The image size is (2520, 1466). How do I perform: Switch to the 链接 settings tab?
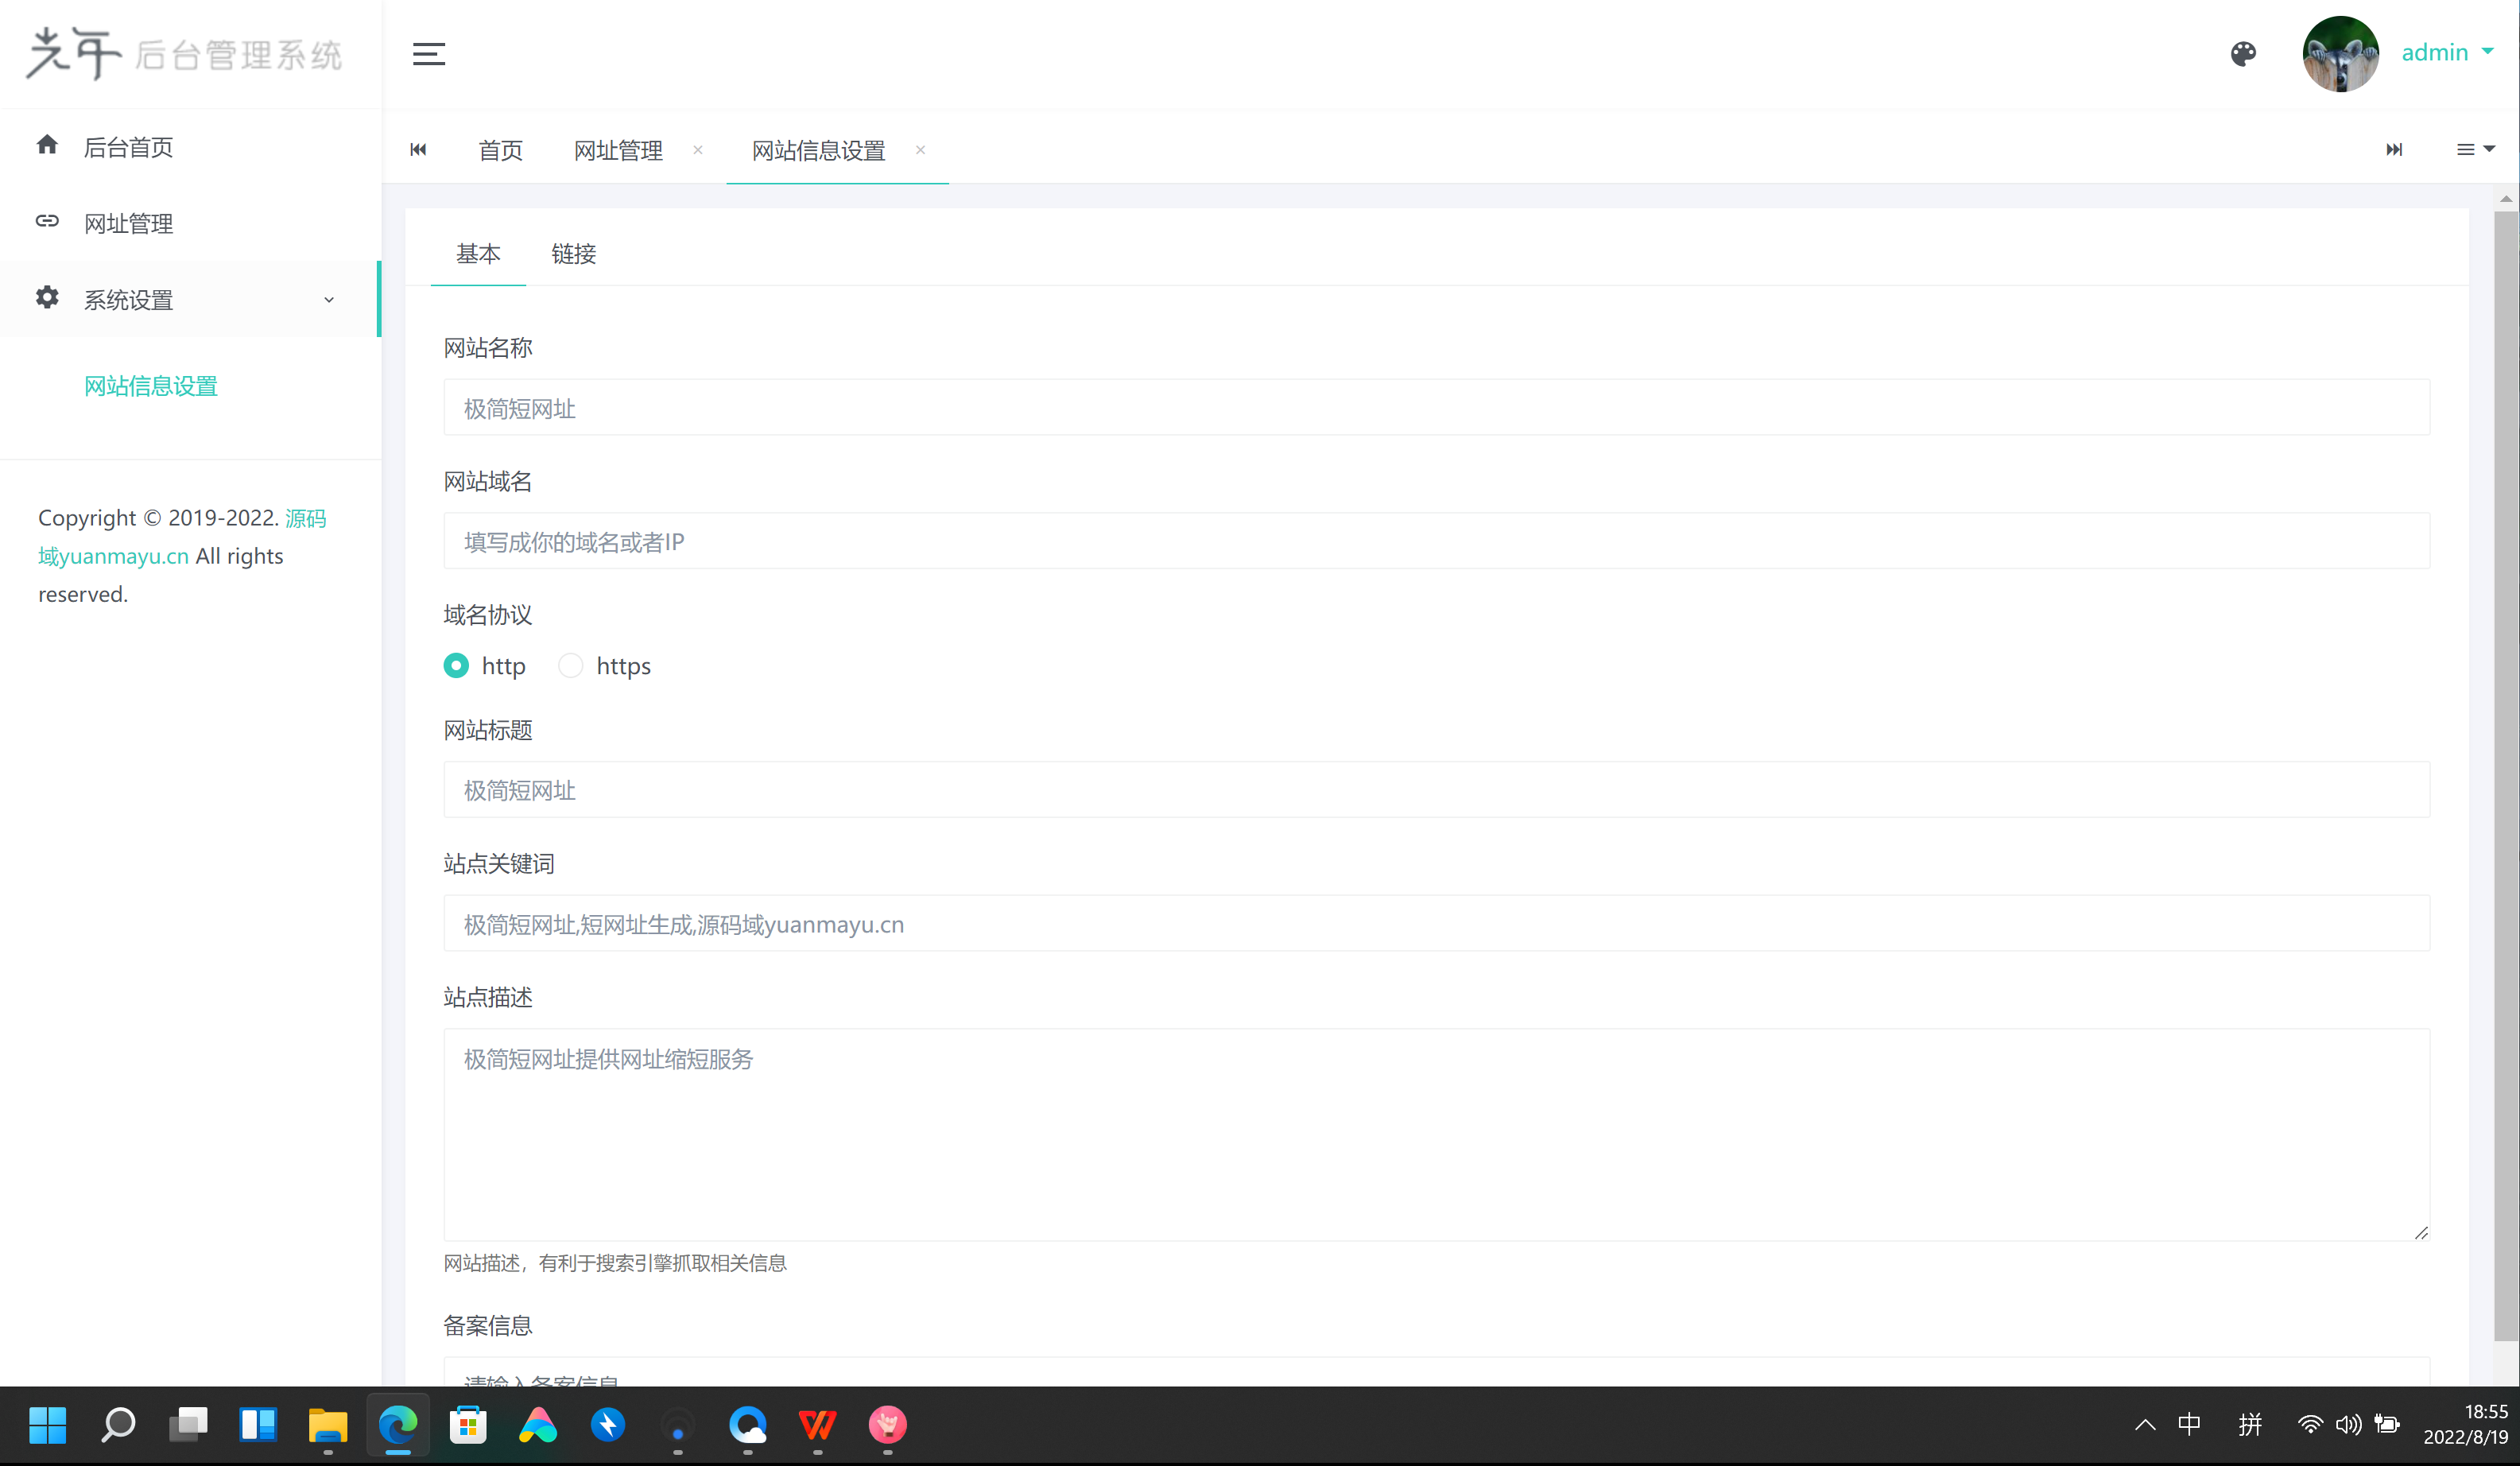click(x=573, y=254)
